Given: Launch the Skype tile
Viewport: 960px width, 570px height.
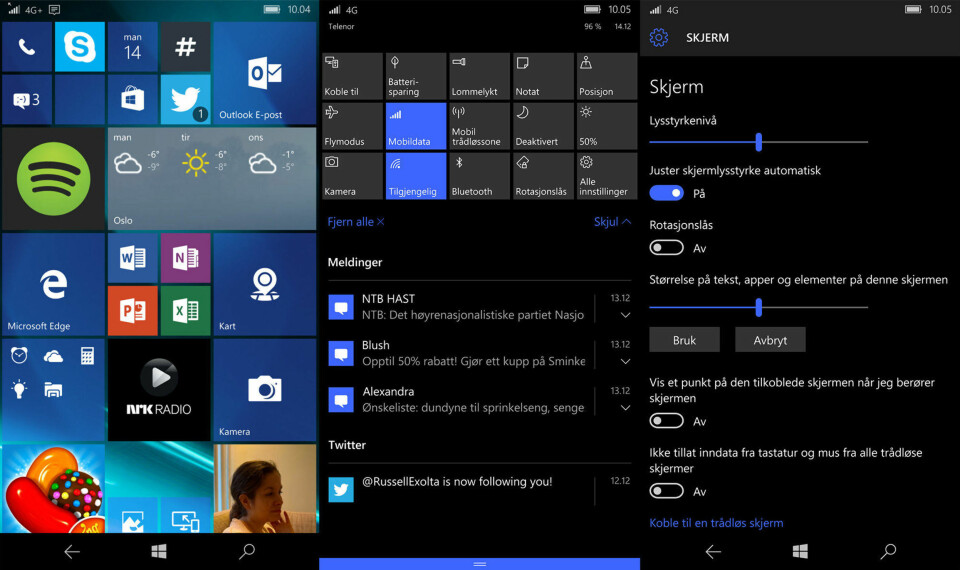Looking at the screenshot, I should pyautogui.click(x=80, y=47).
